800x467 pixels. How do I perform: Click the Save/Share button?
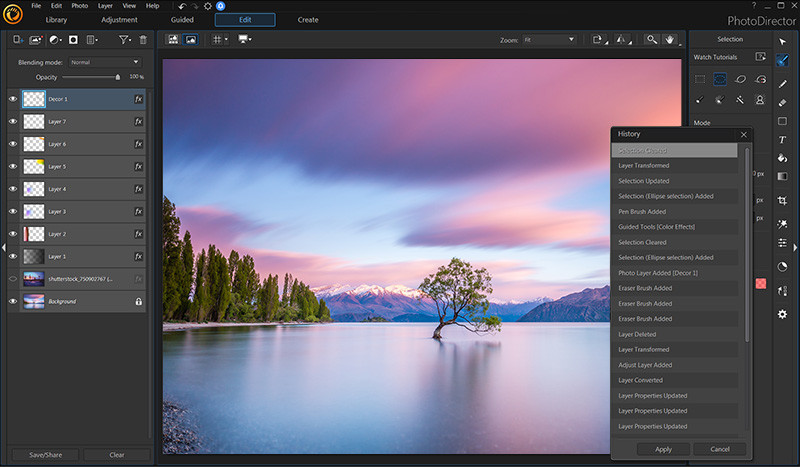click(x=45, y=454)
